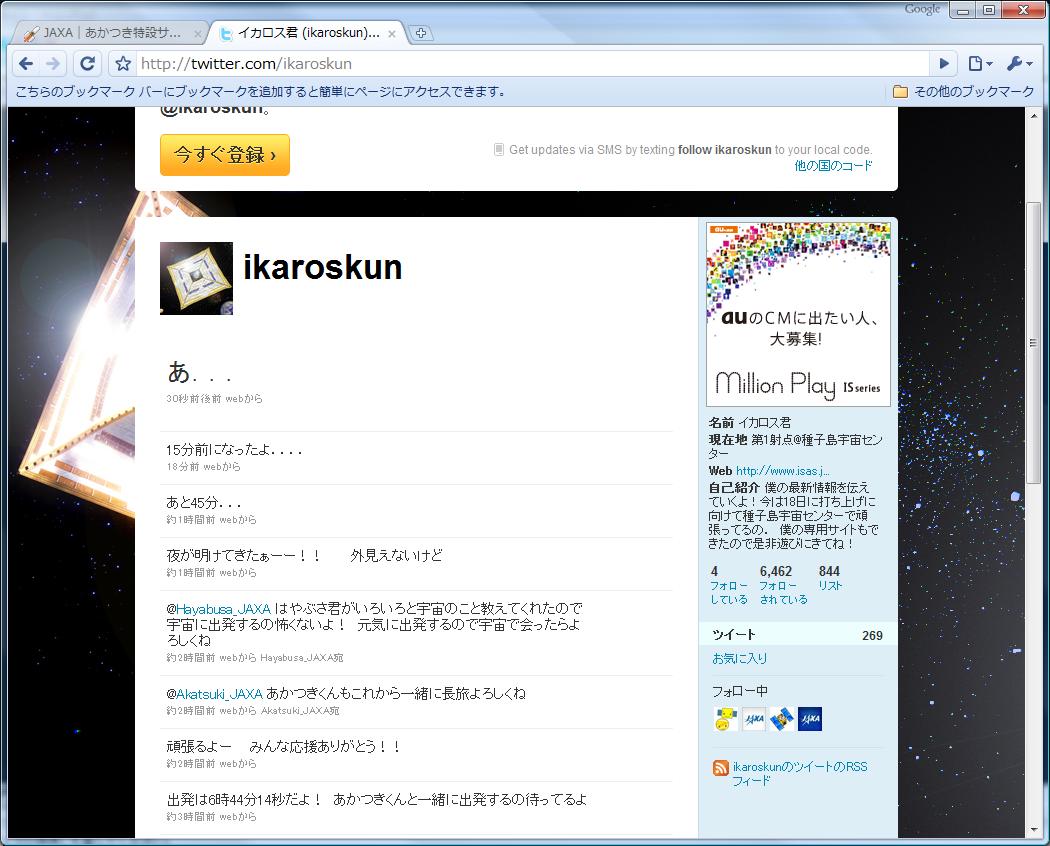
Task: Click the scrollbar down arrow
Action: [1034, 831]
